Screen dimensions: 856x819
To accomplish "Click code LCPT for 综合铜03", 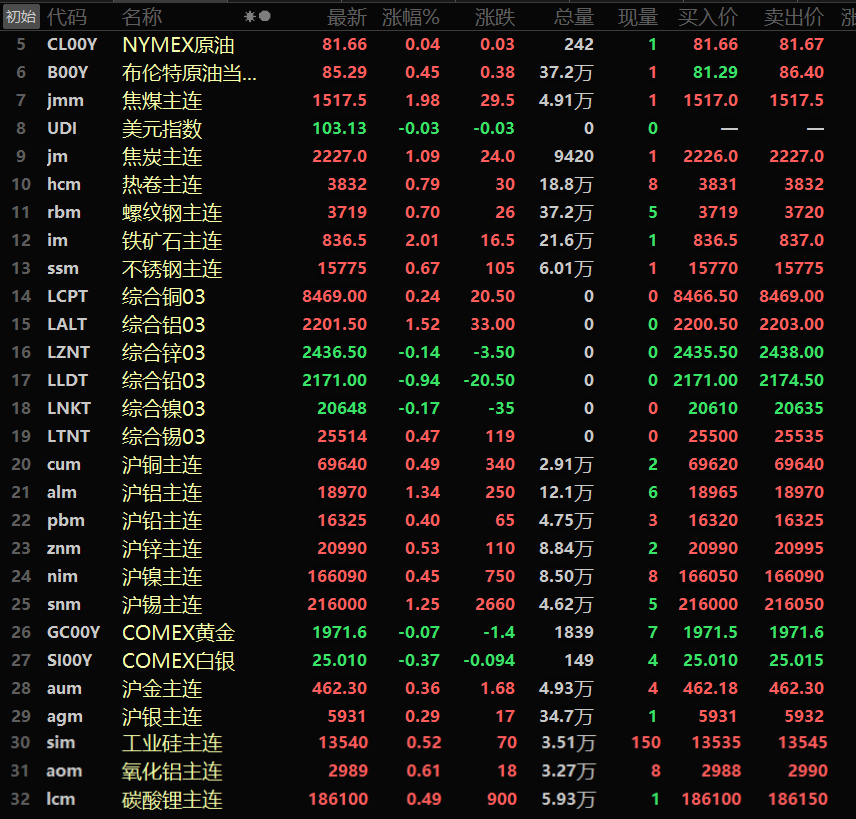I will point(67,296).
